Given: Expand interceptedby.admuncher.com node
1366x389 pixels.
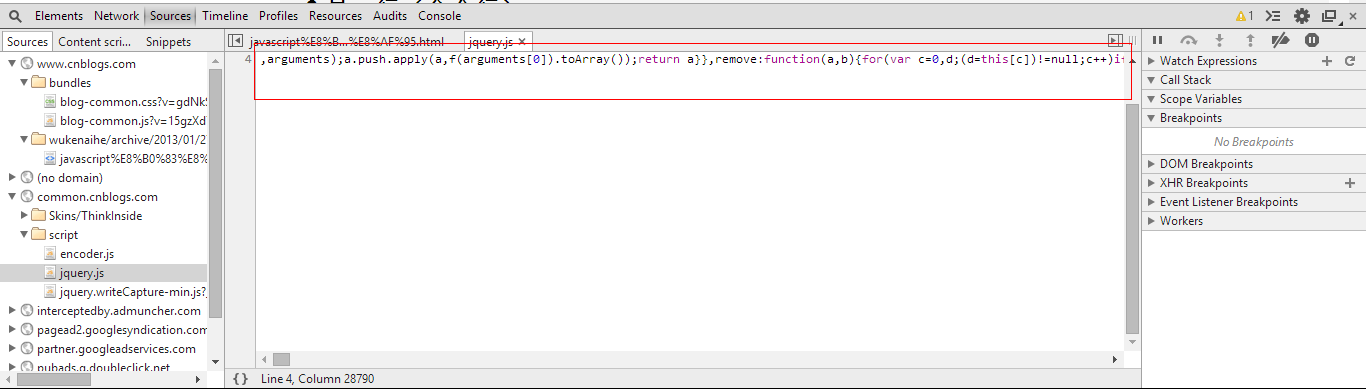Looking at the screenshot, I should 12,311.
